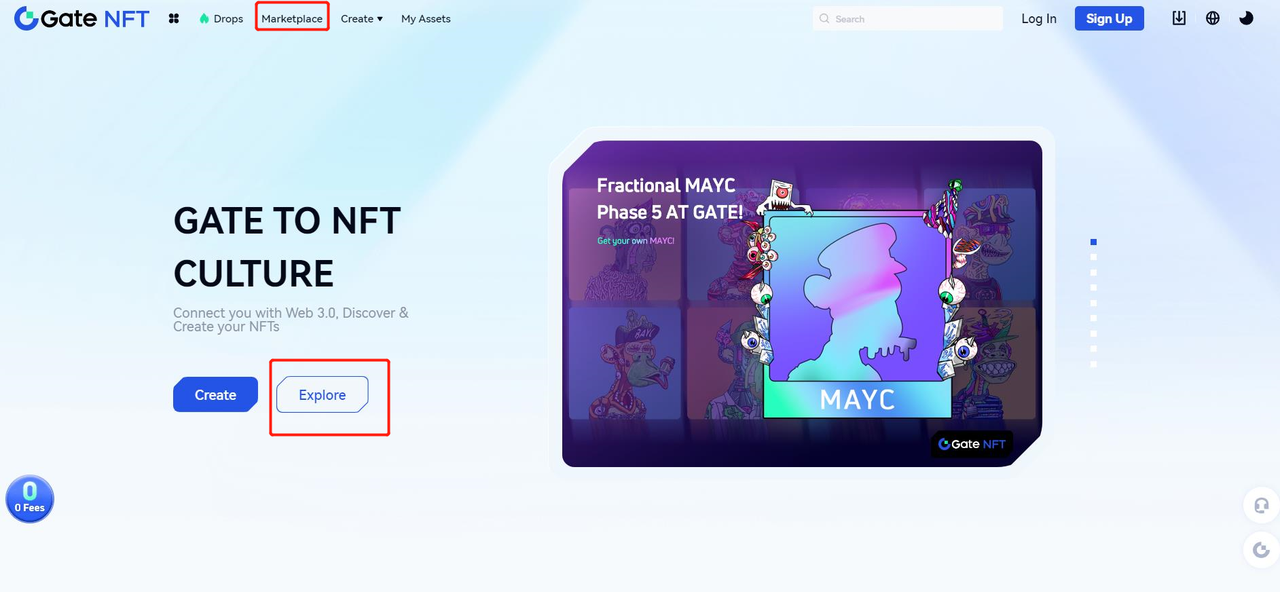Click the Sign Up button
1280x592 pixels.
[1109, 18]
